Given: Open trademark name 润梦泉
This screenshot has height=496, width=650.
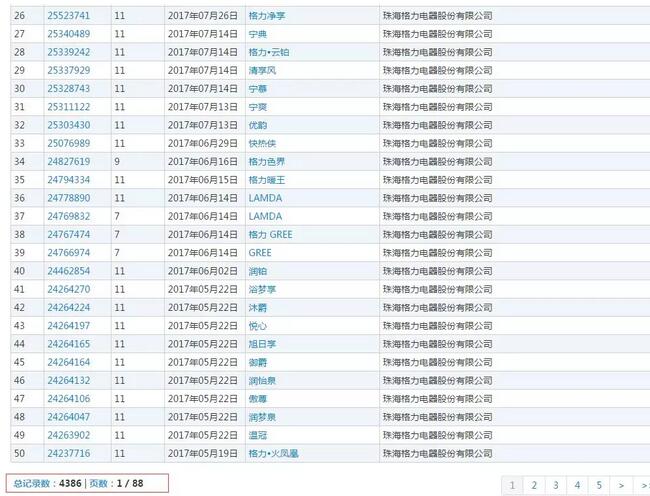Looking at the screenshot, I should pyautogui.click(x=262, y=417).
